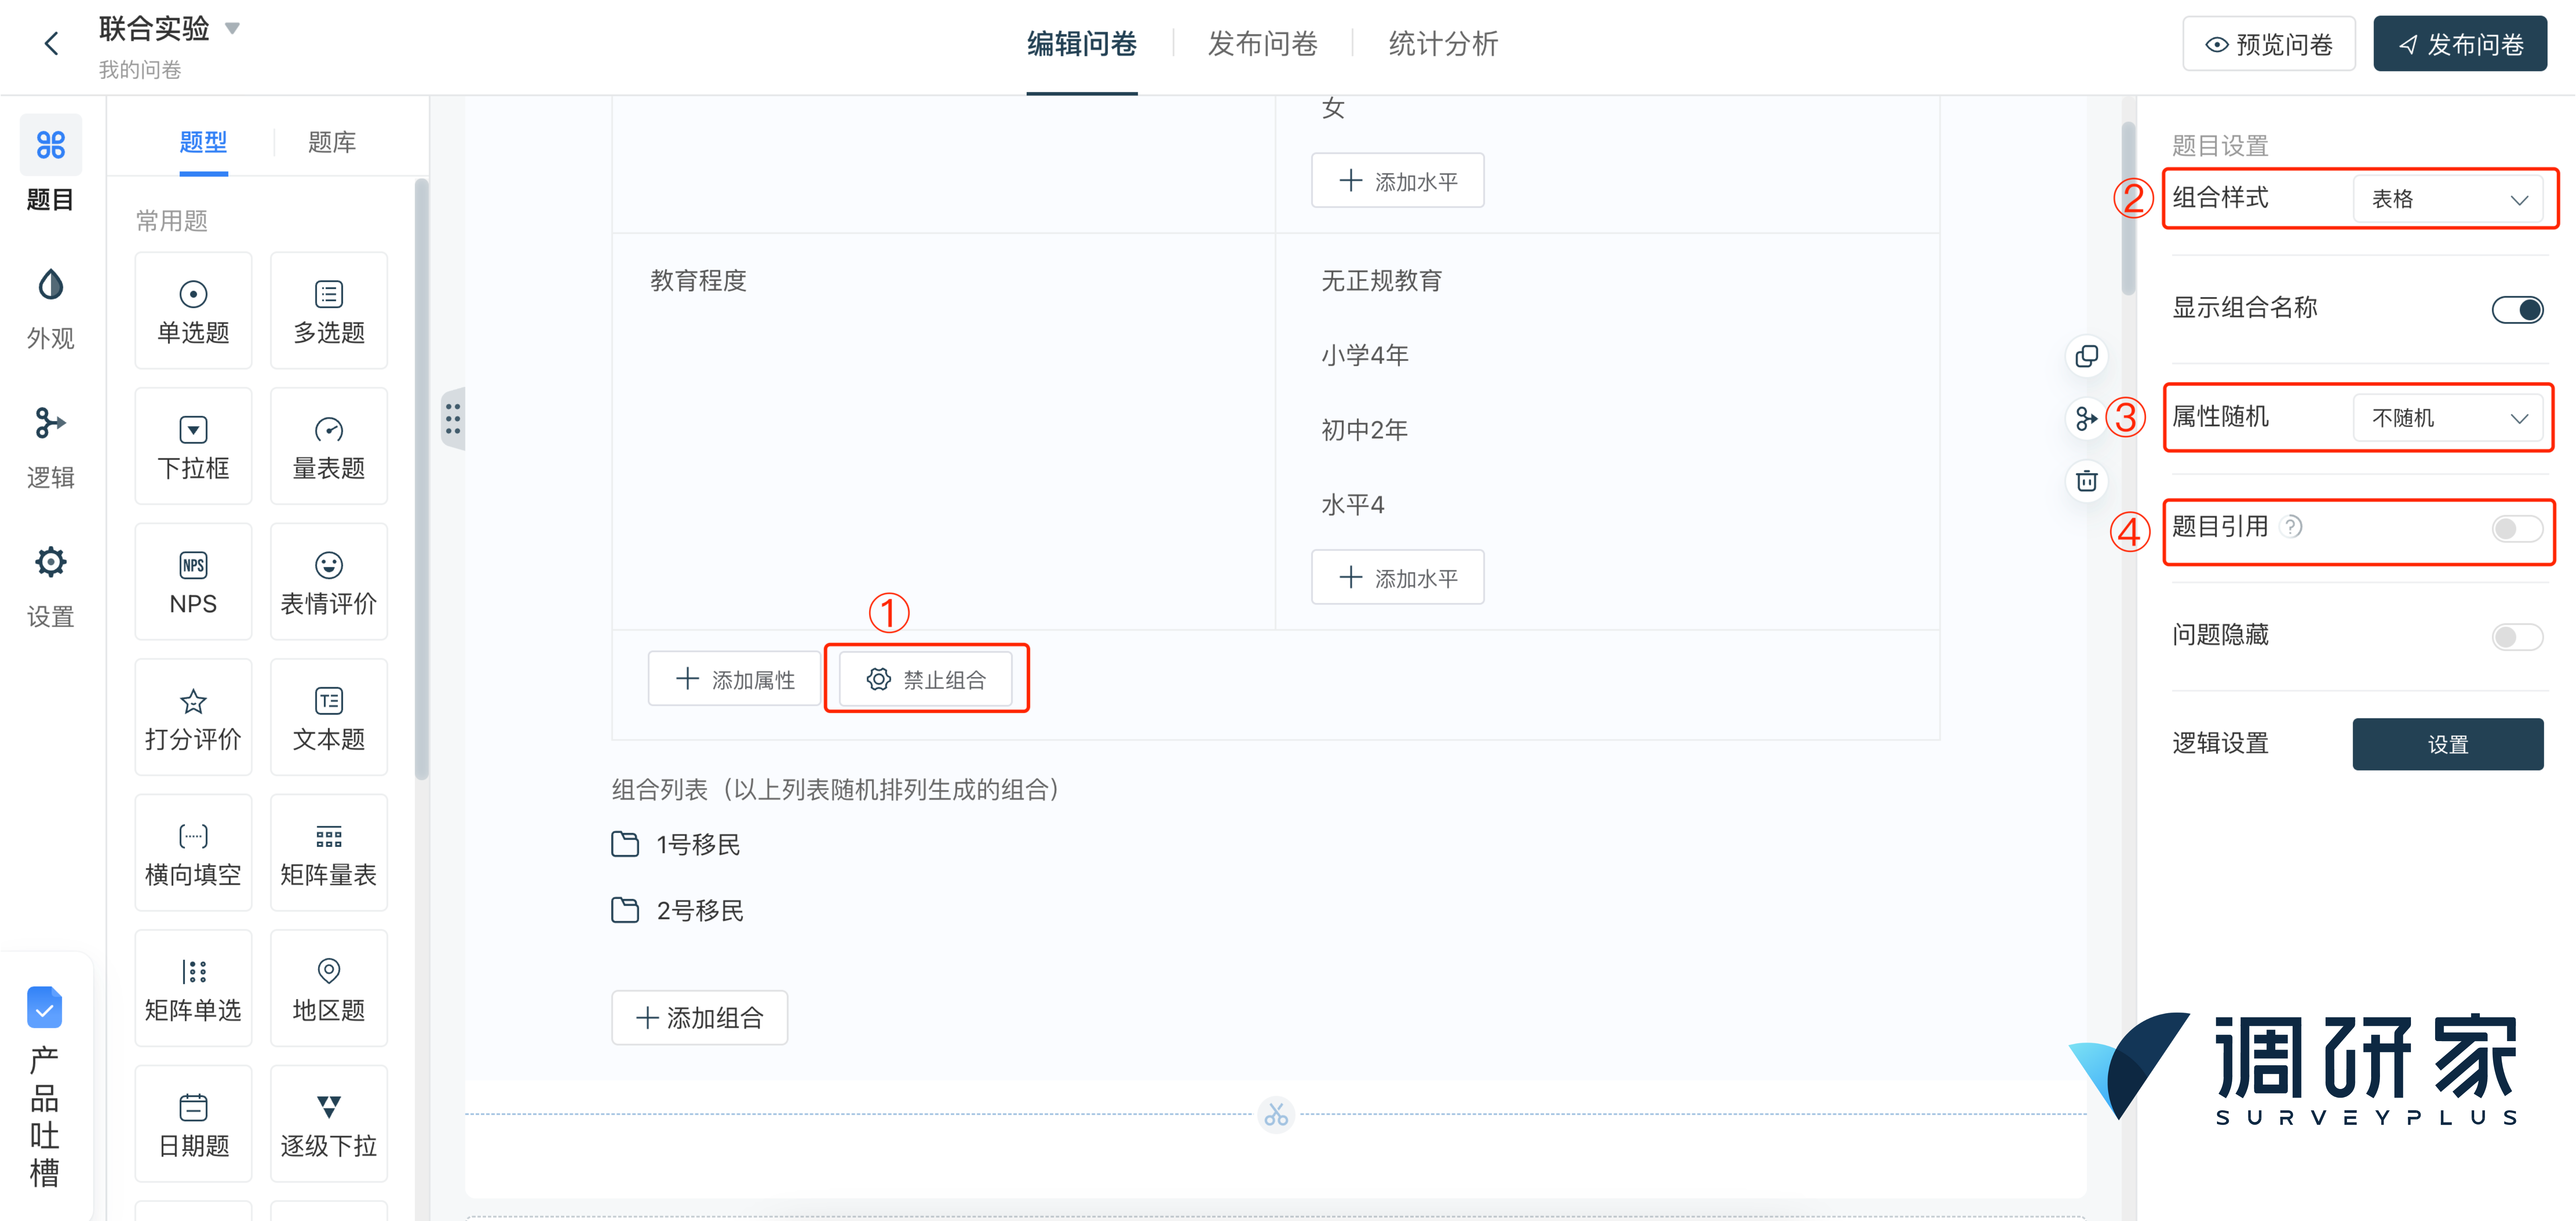Click the 初中2年 level
This screenshot has width=2576, height=1221.
click(1364, 430)
